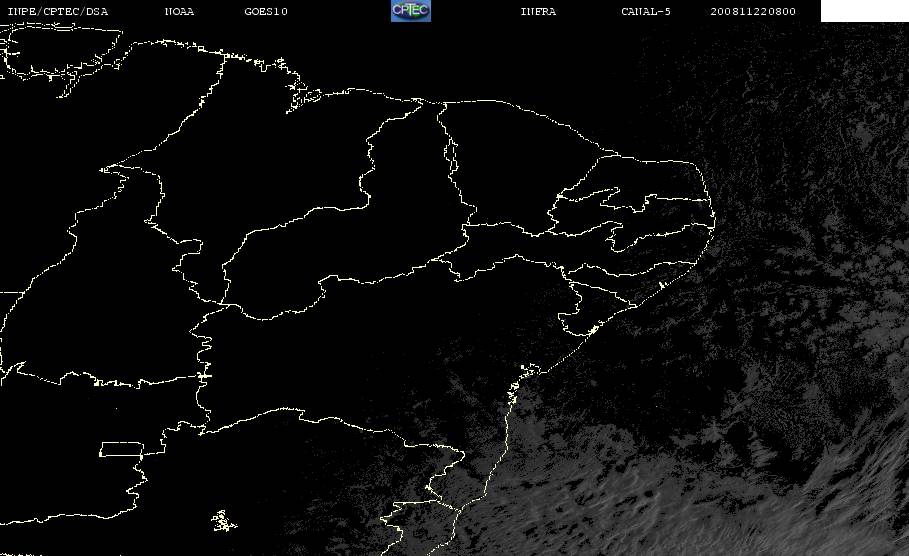
Task: Click the 200811220800 timestamp text
Action: pos(753,11)
